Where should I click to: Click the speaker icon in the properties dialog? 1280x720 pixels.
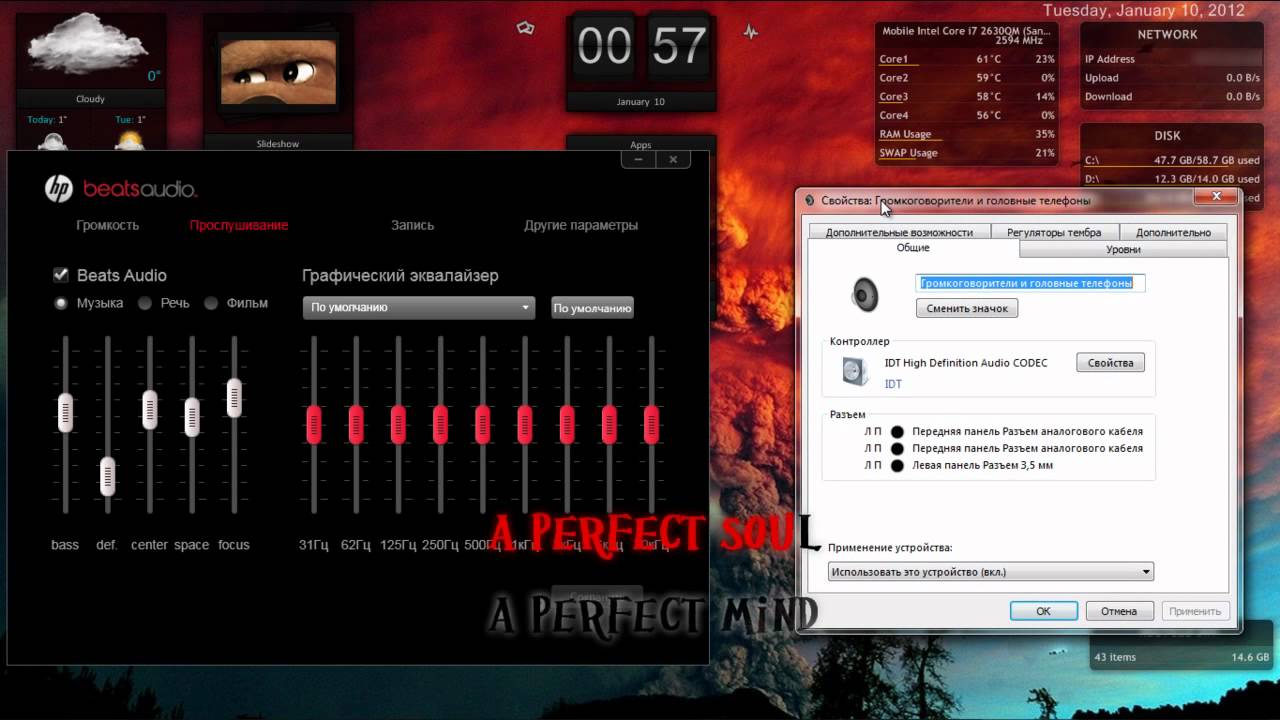coord(865,295)
